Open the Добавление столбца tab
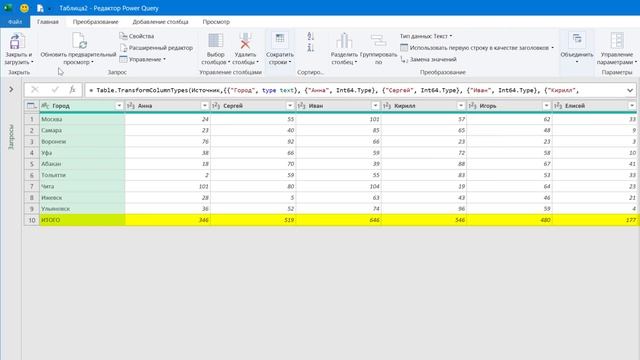 [160, 22]
